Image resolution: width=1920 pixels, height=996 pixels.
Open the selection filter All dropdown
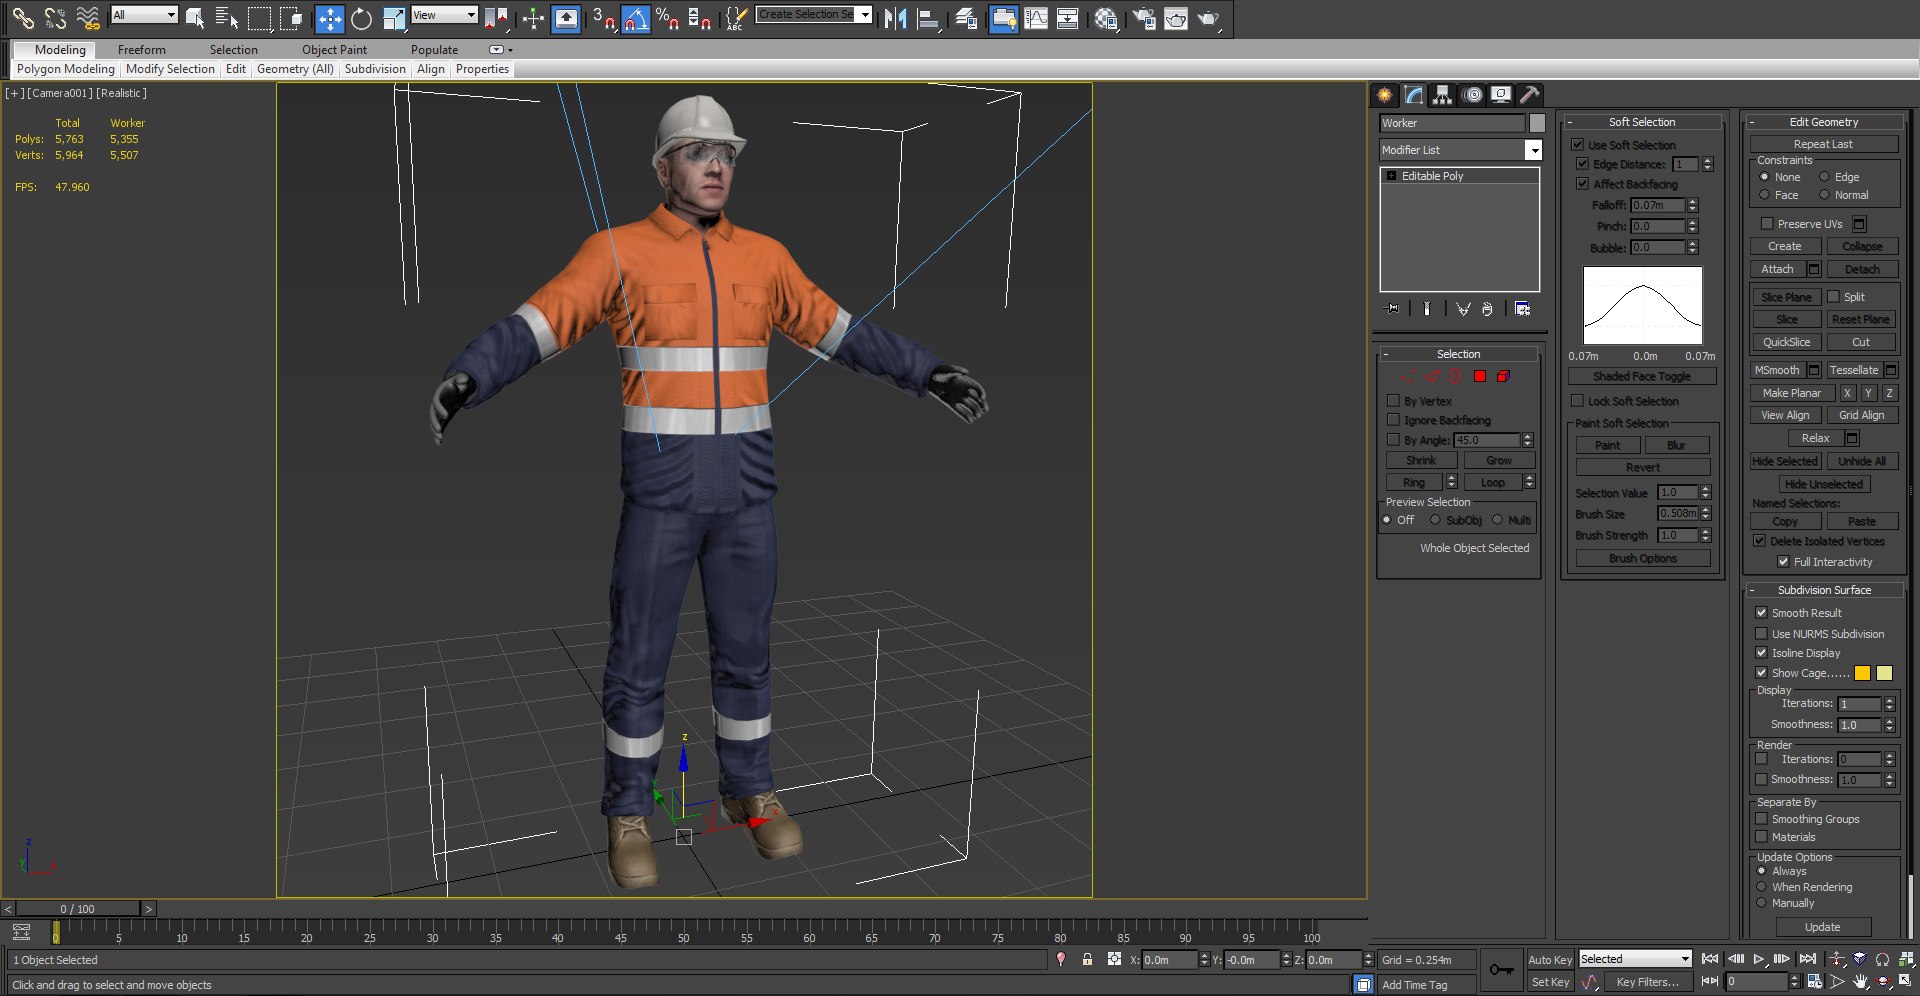coord(145,15)
